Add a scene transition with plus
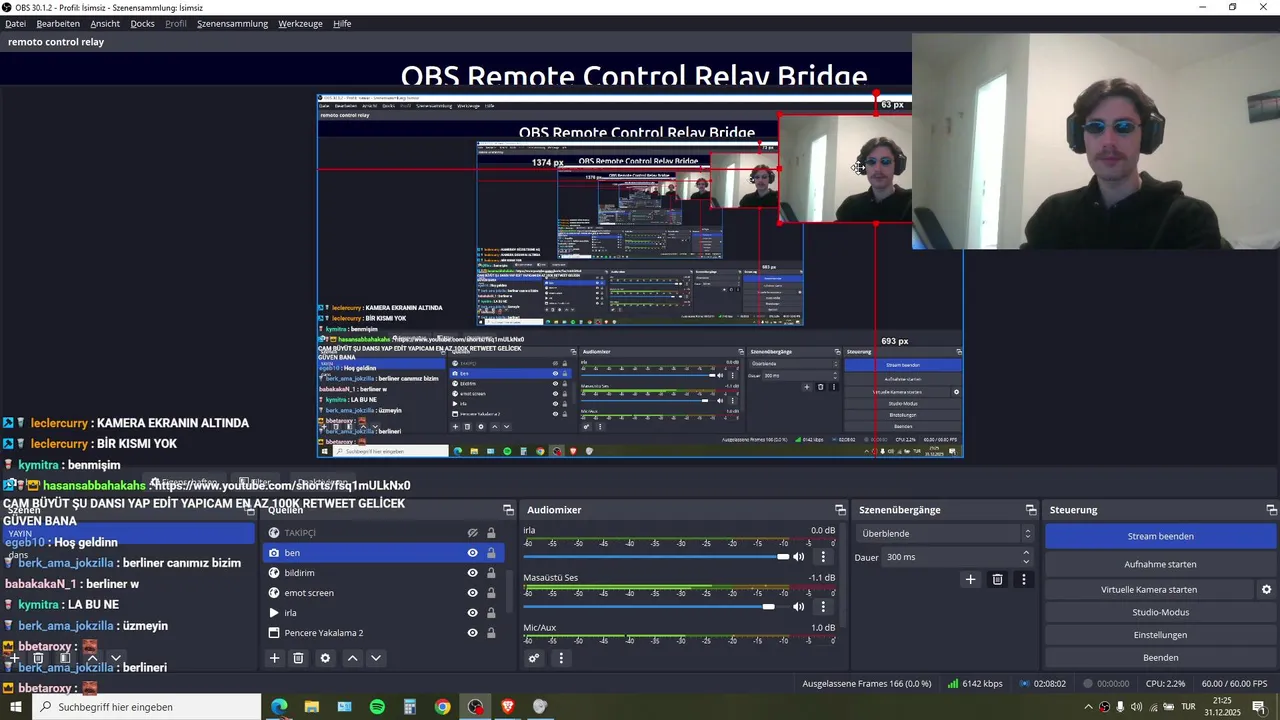The width and height of the screenshot is (1280, 720). click(970, 579)
